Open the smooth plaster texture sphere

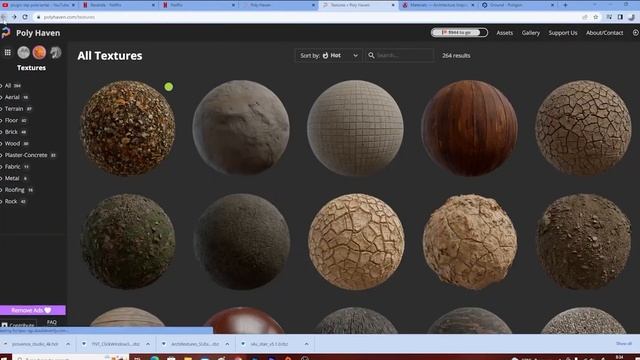point(241,128)
